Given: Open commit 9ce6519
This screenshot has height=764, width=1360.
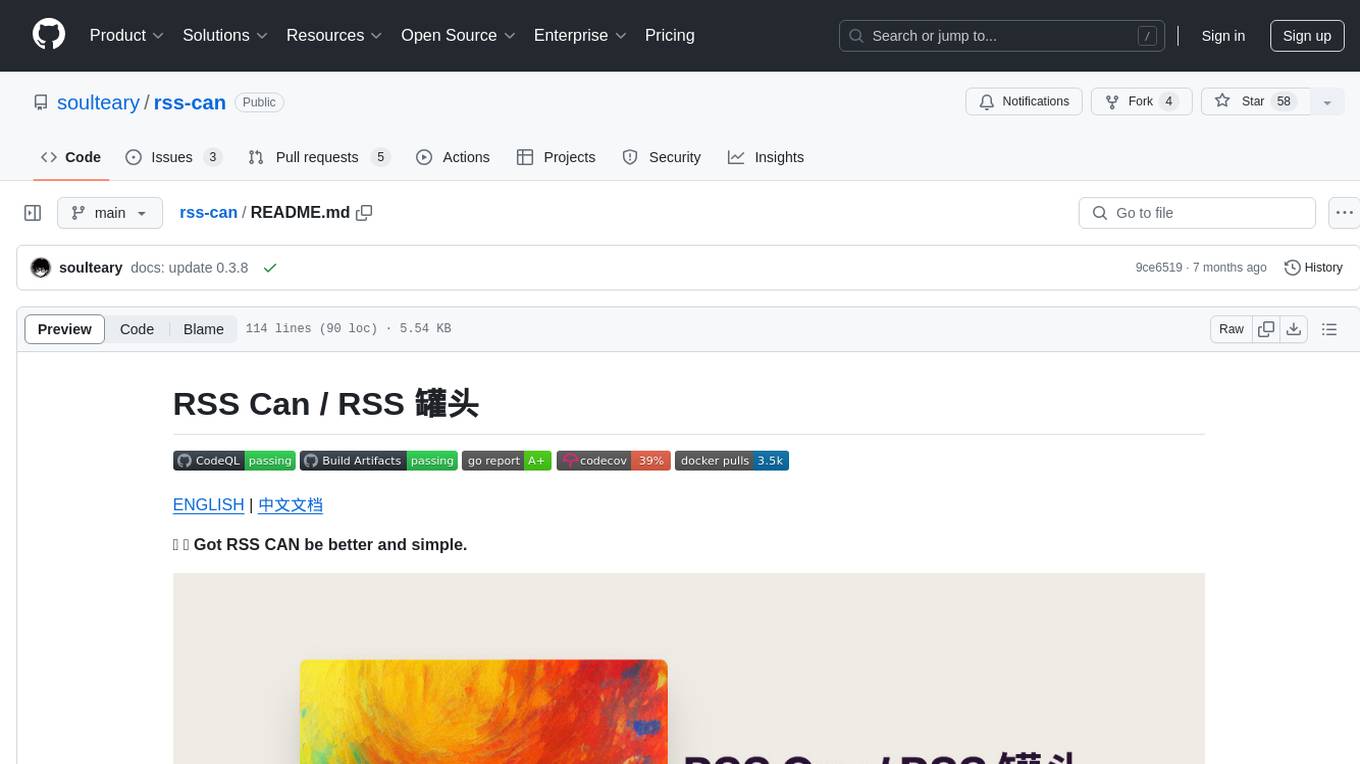Looking at the screenshot, I should pyautogui.click(x=1159, y=268).
